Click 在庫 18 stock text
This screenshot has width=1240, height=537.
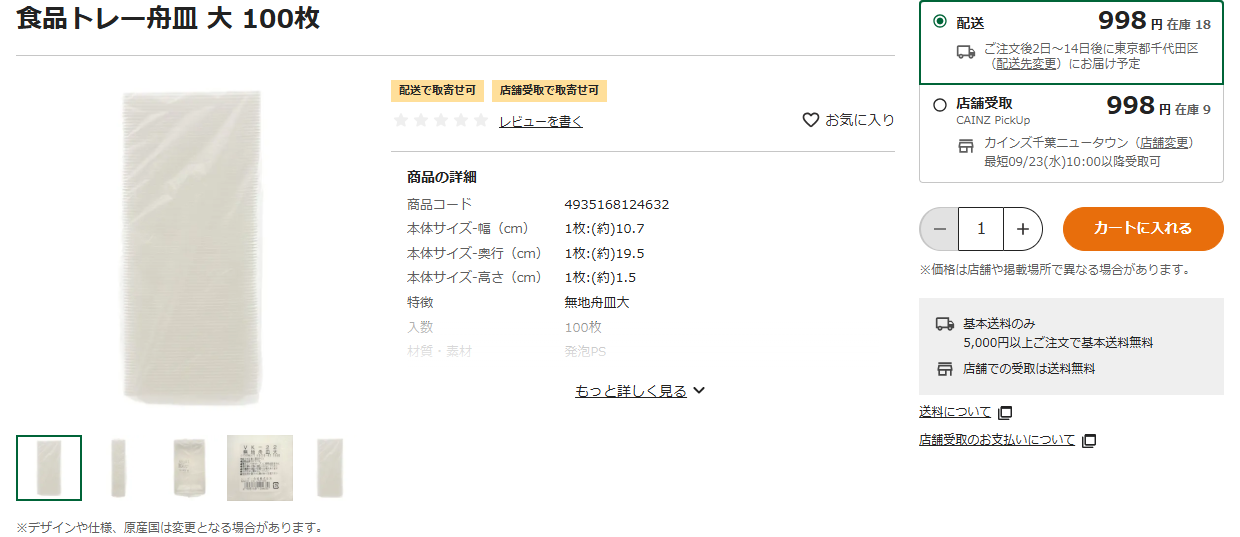pos(1189,24)
